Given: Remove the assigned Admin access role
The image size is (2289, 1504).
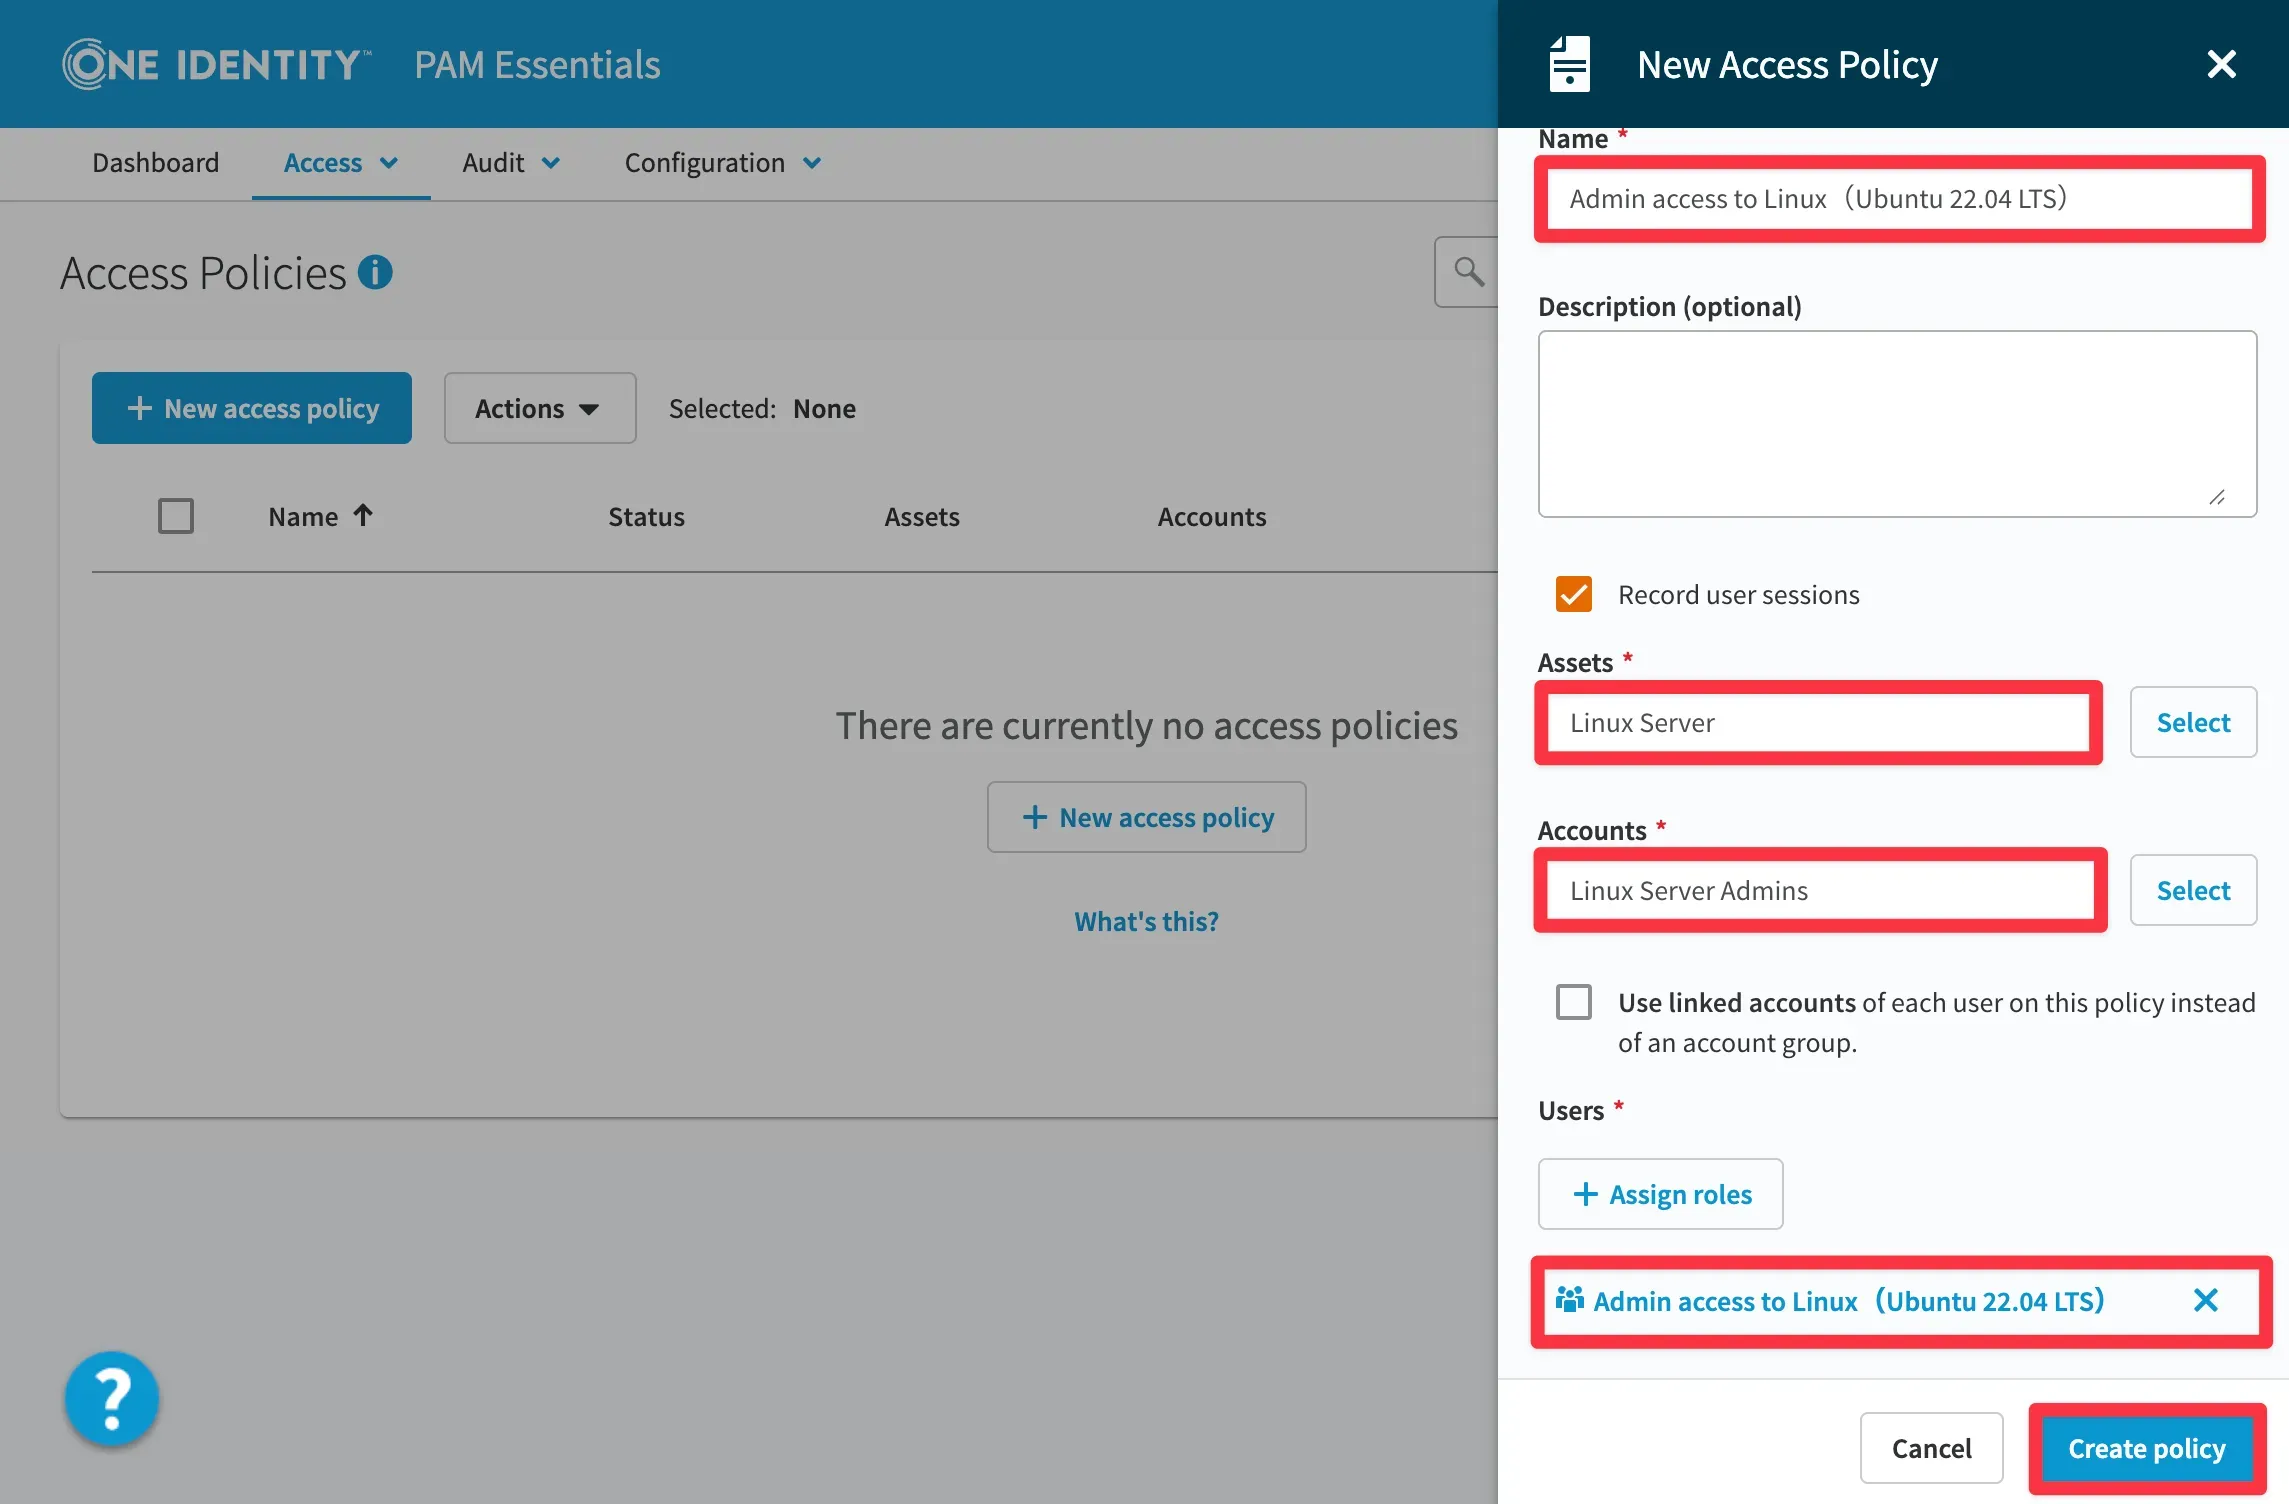Looking at the screenshot, I should (2205, 1300).
